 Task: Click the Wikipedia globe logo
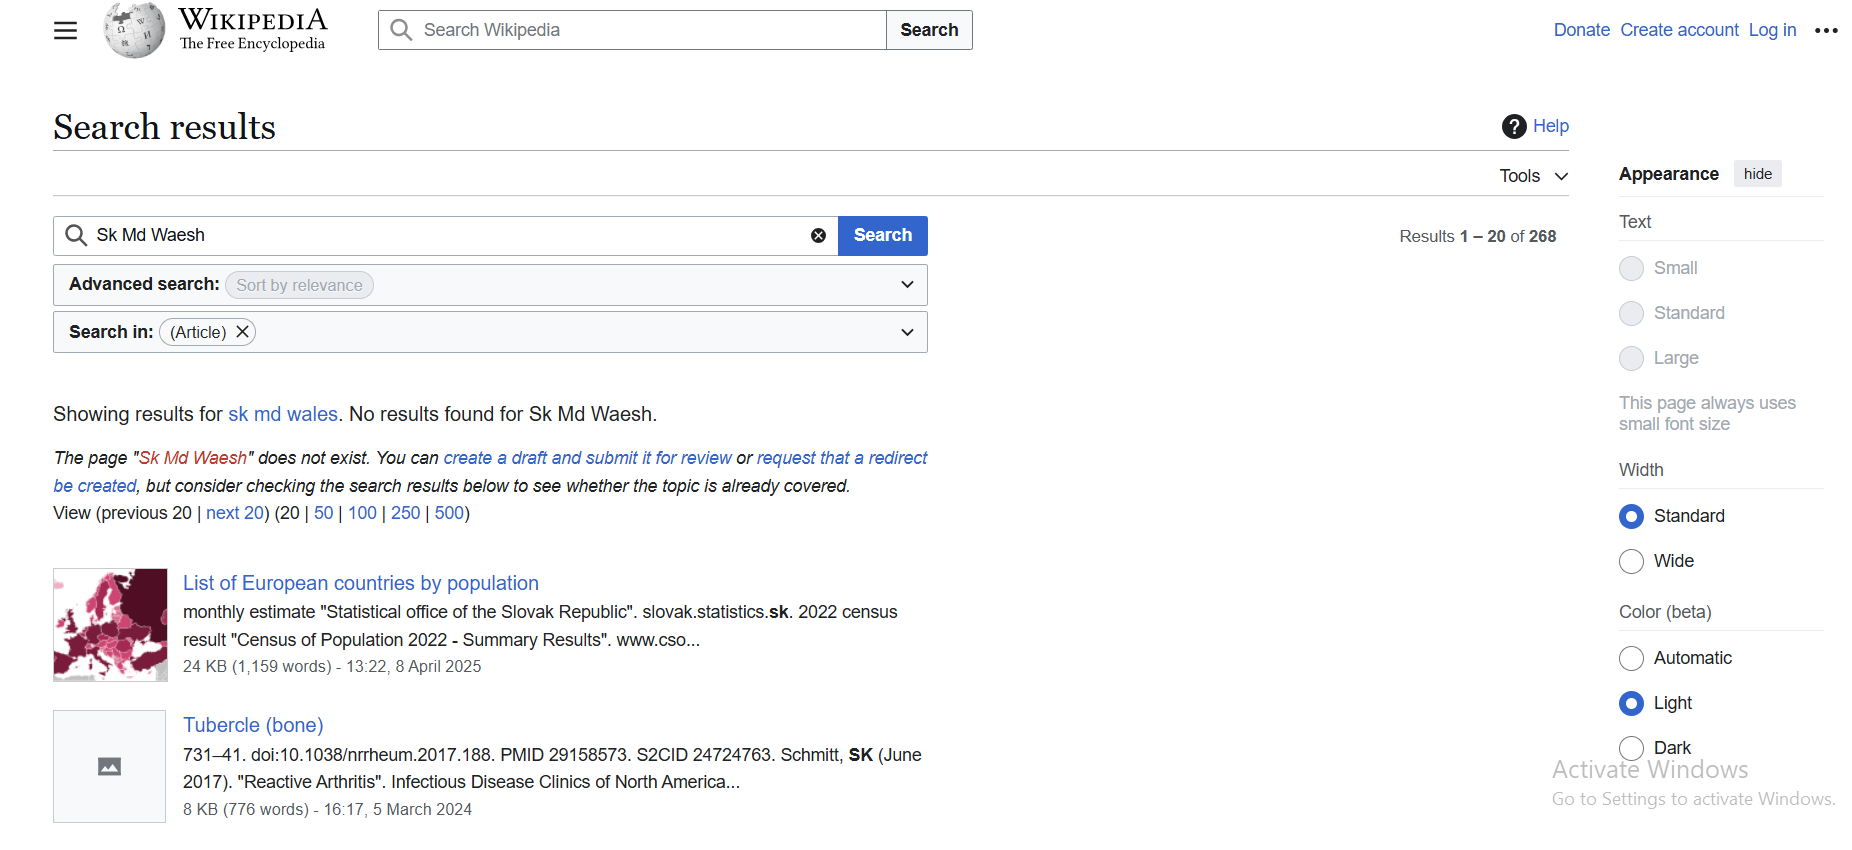coord(134,30)
